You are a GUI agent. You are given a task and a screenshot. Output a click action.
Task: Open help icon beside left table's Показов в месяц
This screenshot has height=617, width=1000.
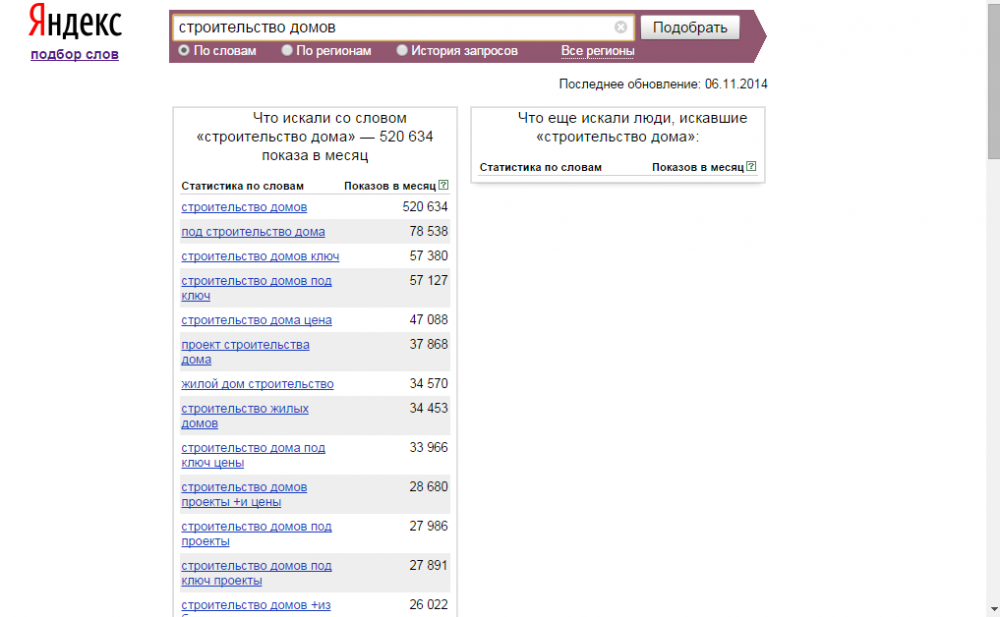tap(443, 186)
